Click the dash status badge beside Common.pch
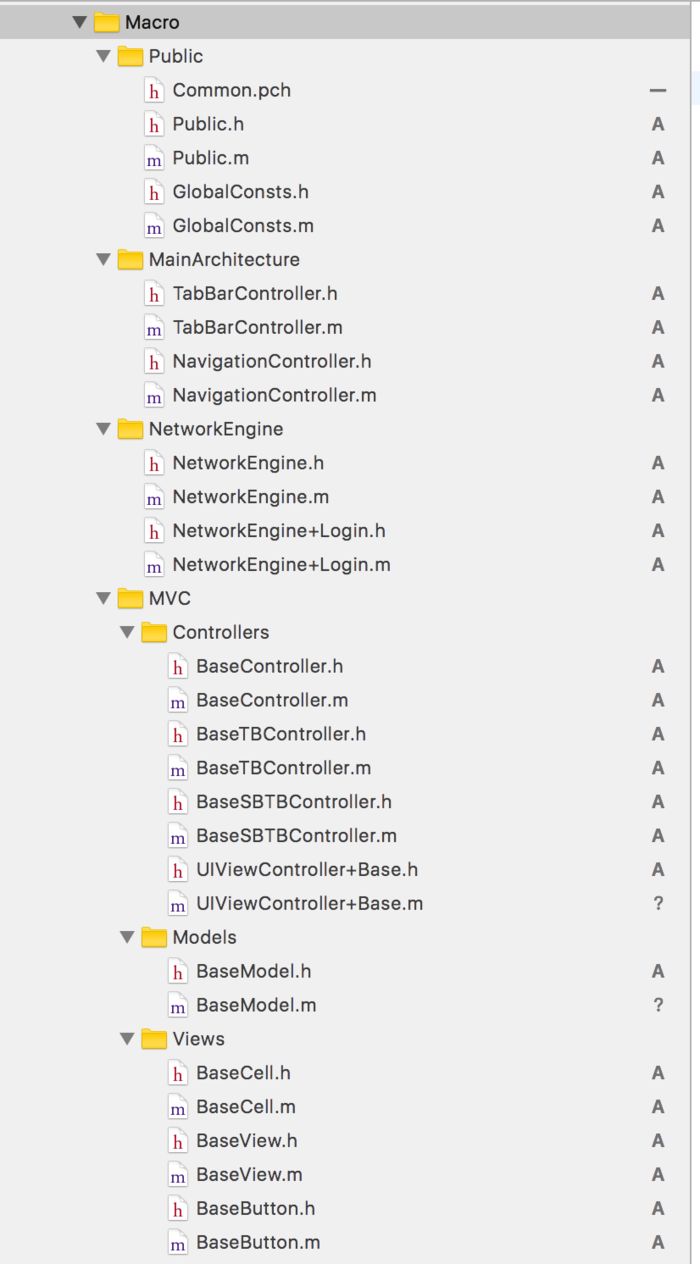This screenshot has width=700, height=1264. pyautogui.click(x=657, y=90)
